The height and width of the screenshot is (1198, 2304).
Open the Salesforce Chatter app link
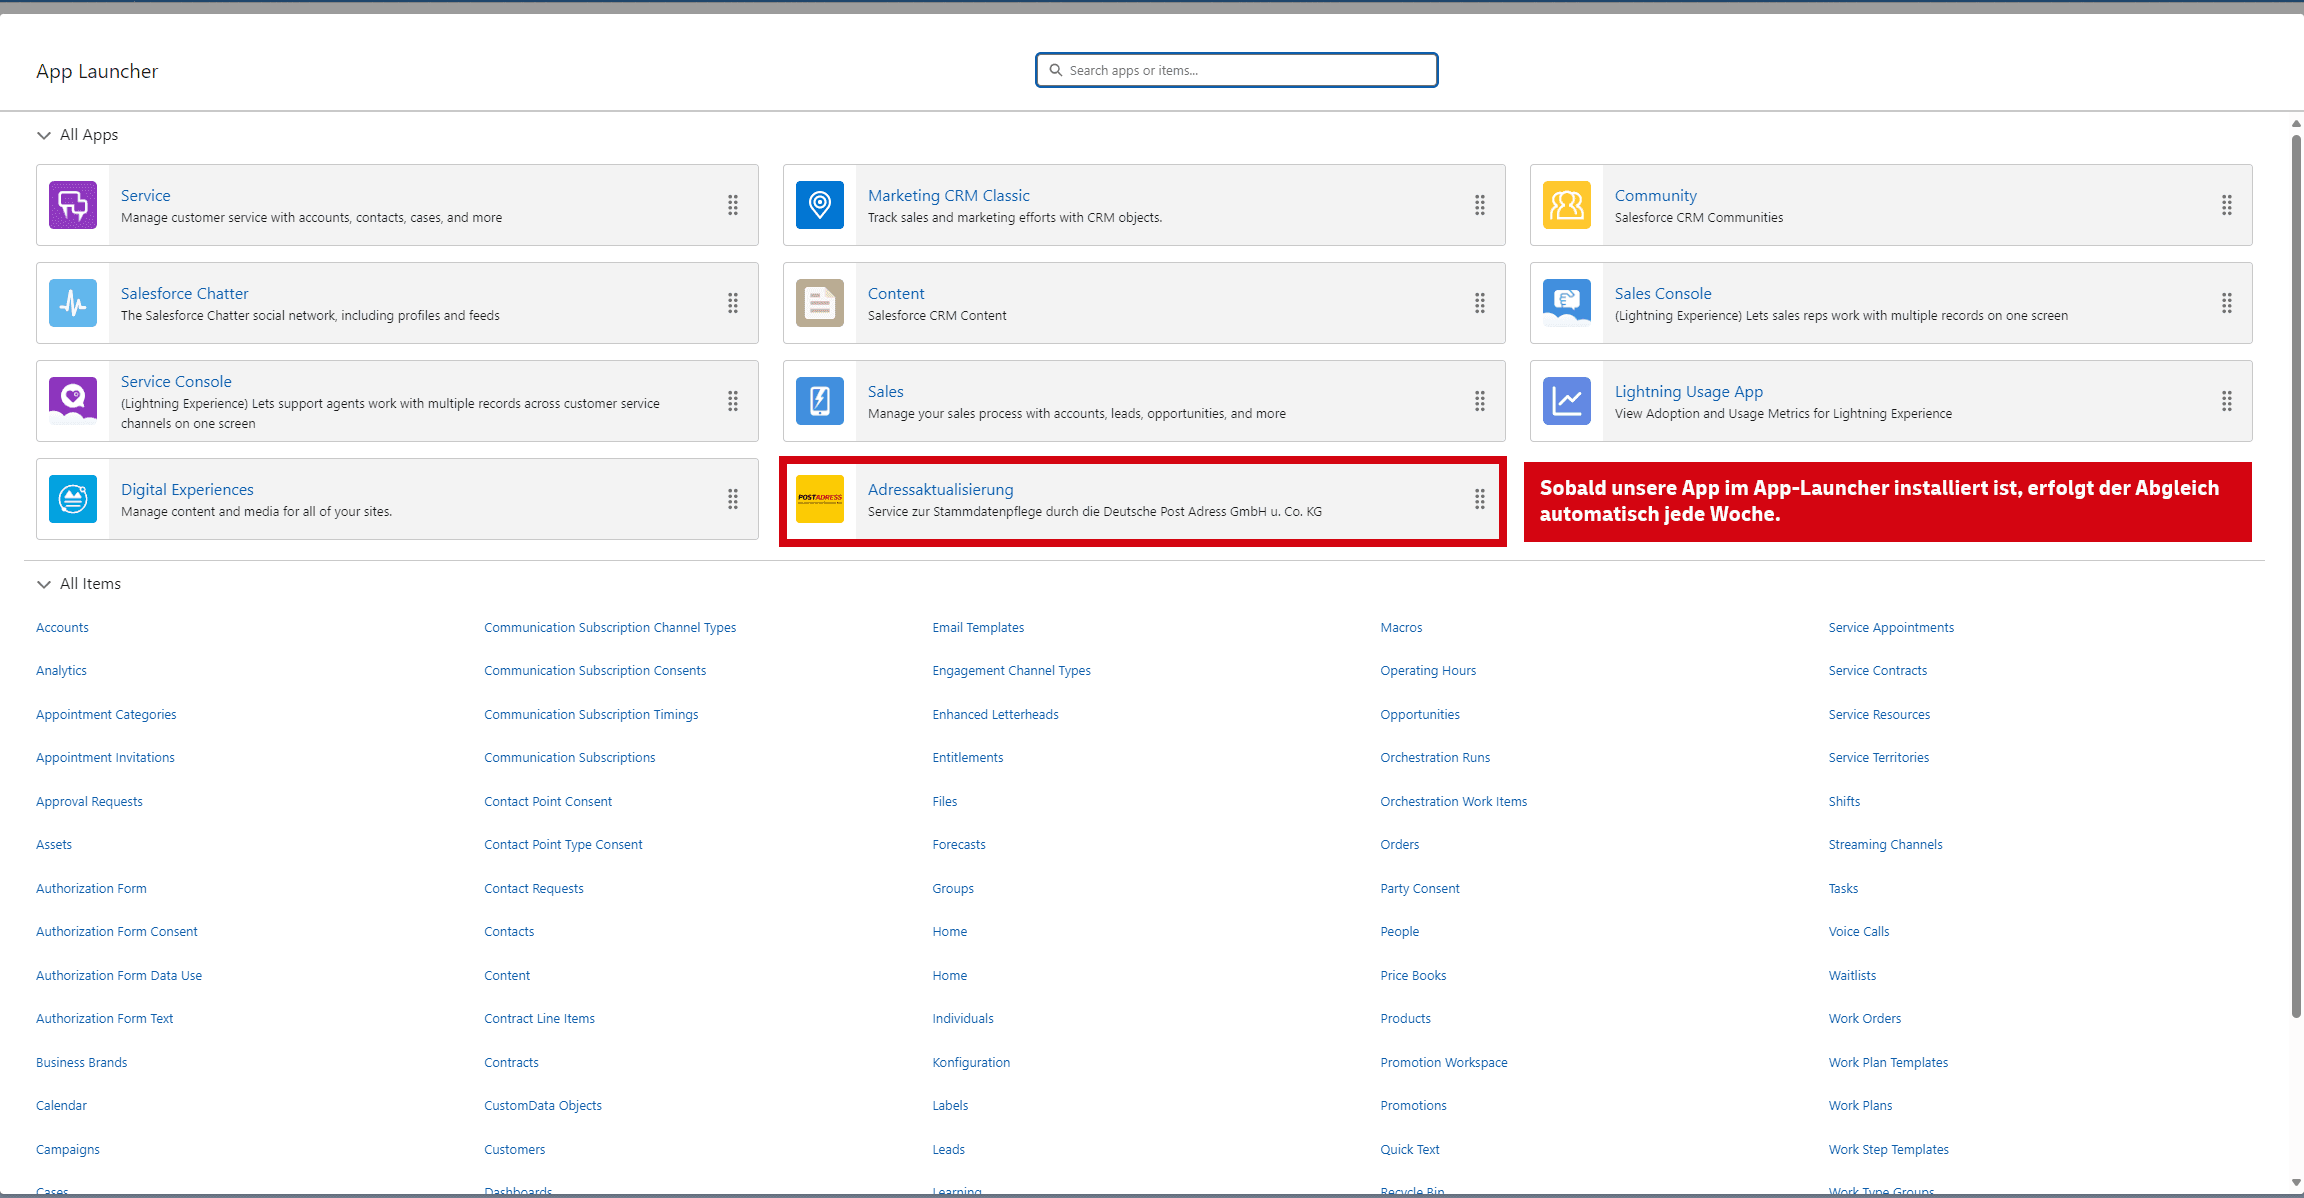(x=185, y=293)
